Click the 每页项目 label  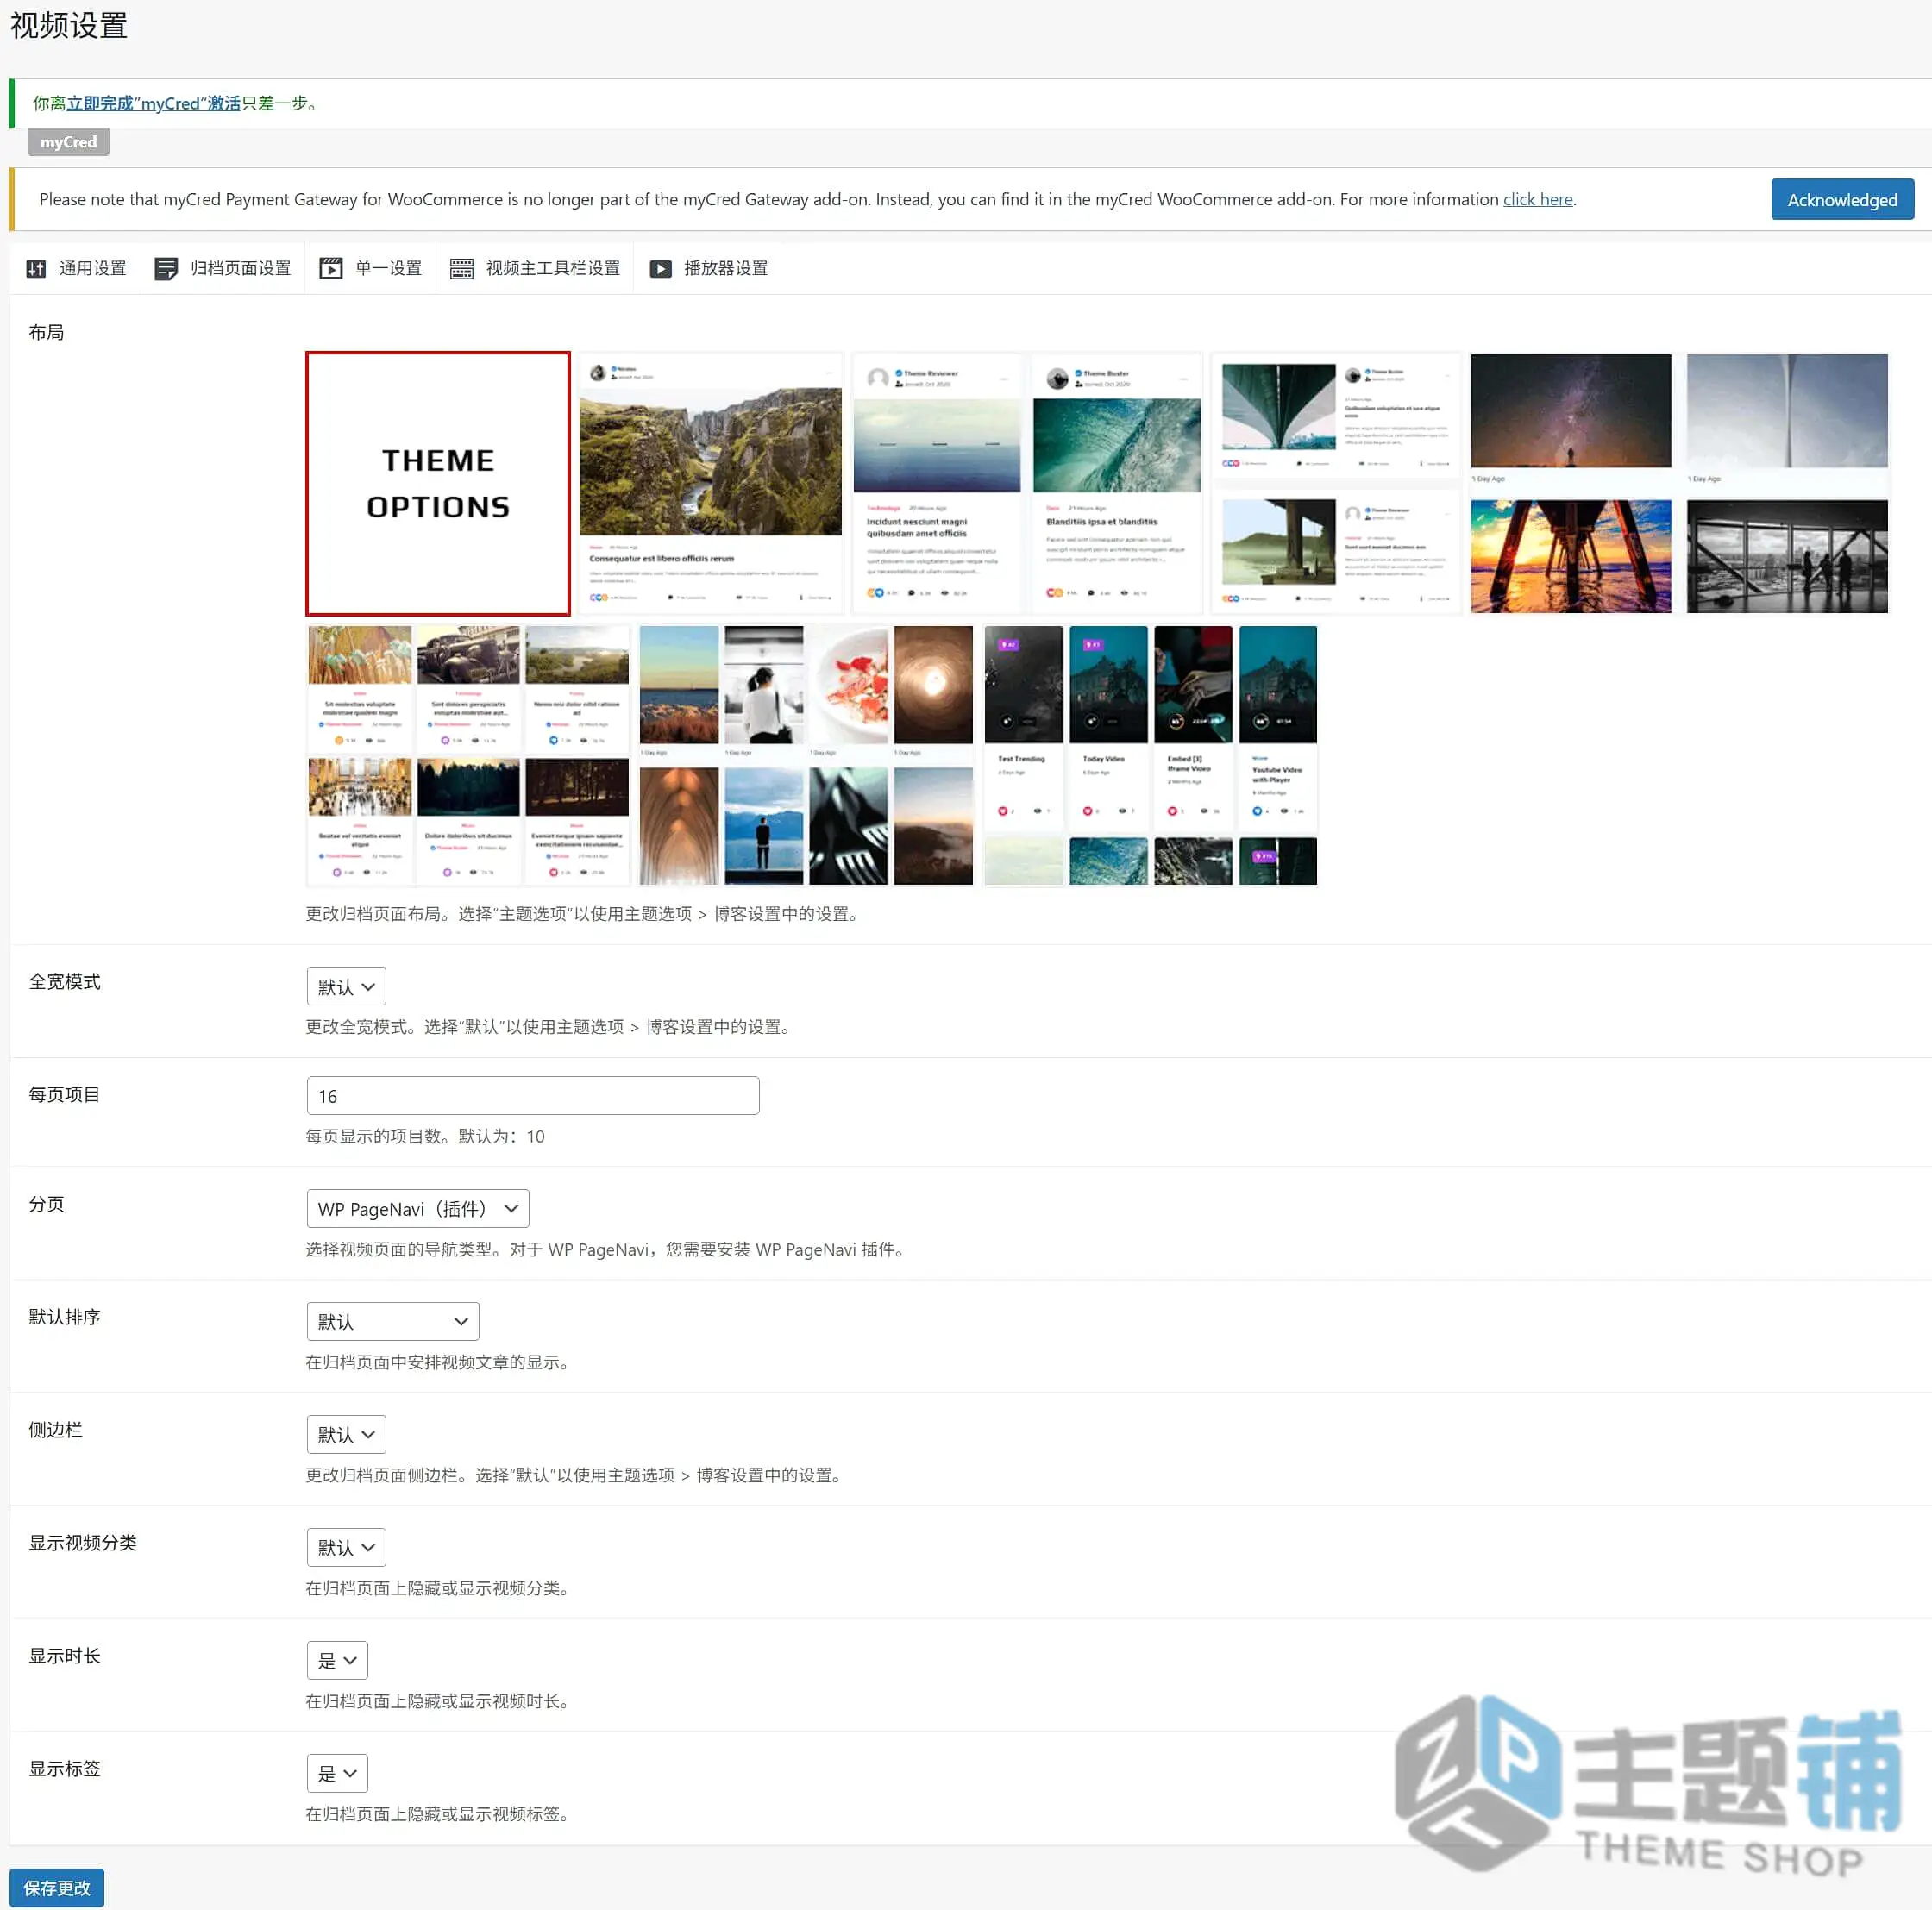64,1095
